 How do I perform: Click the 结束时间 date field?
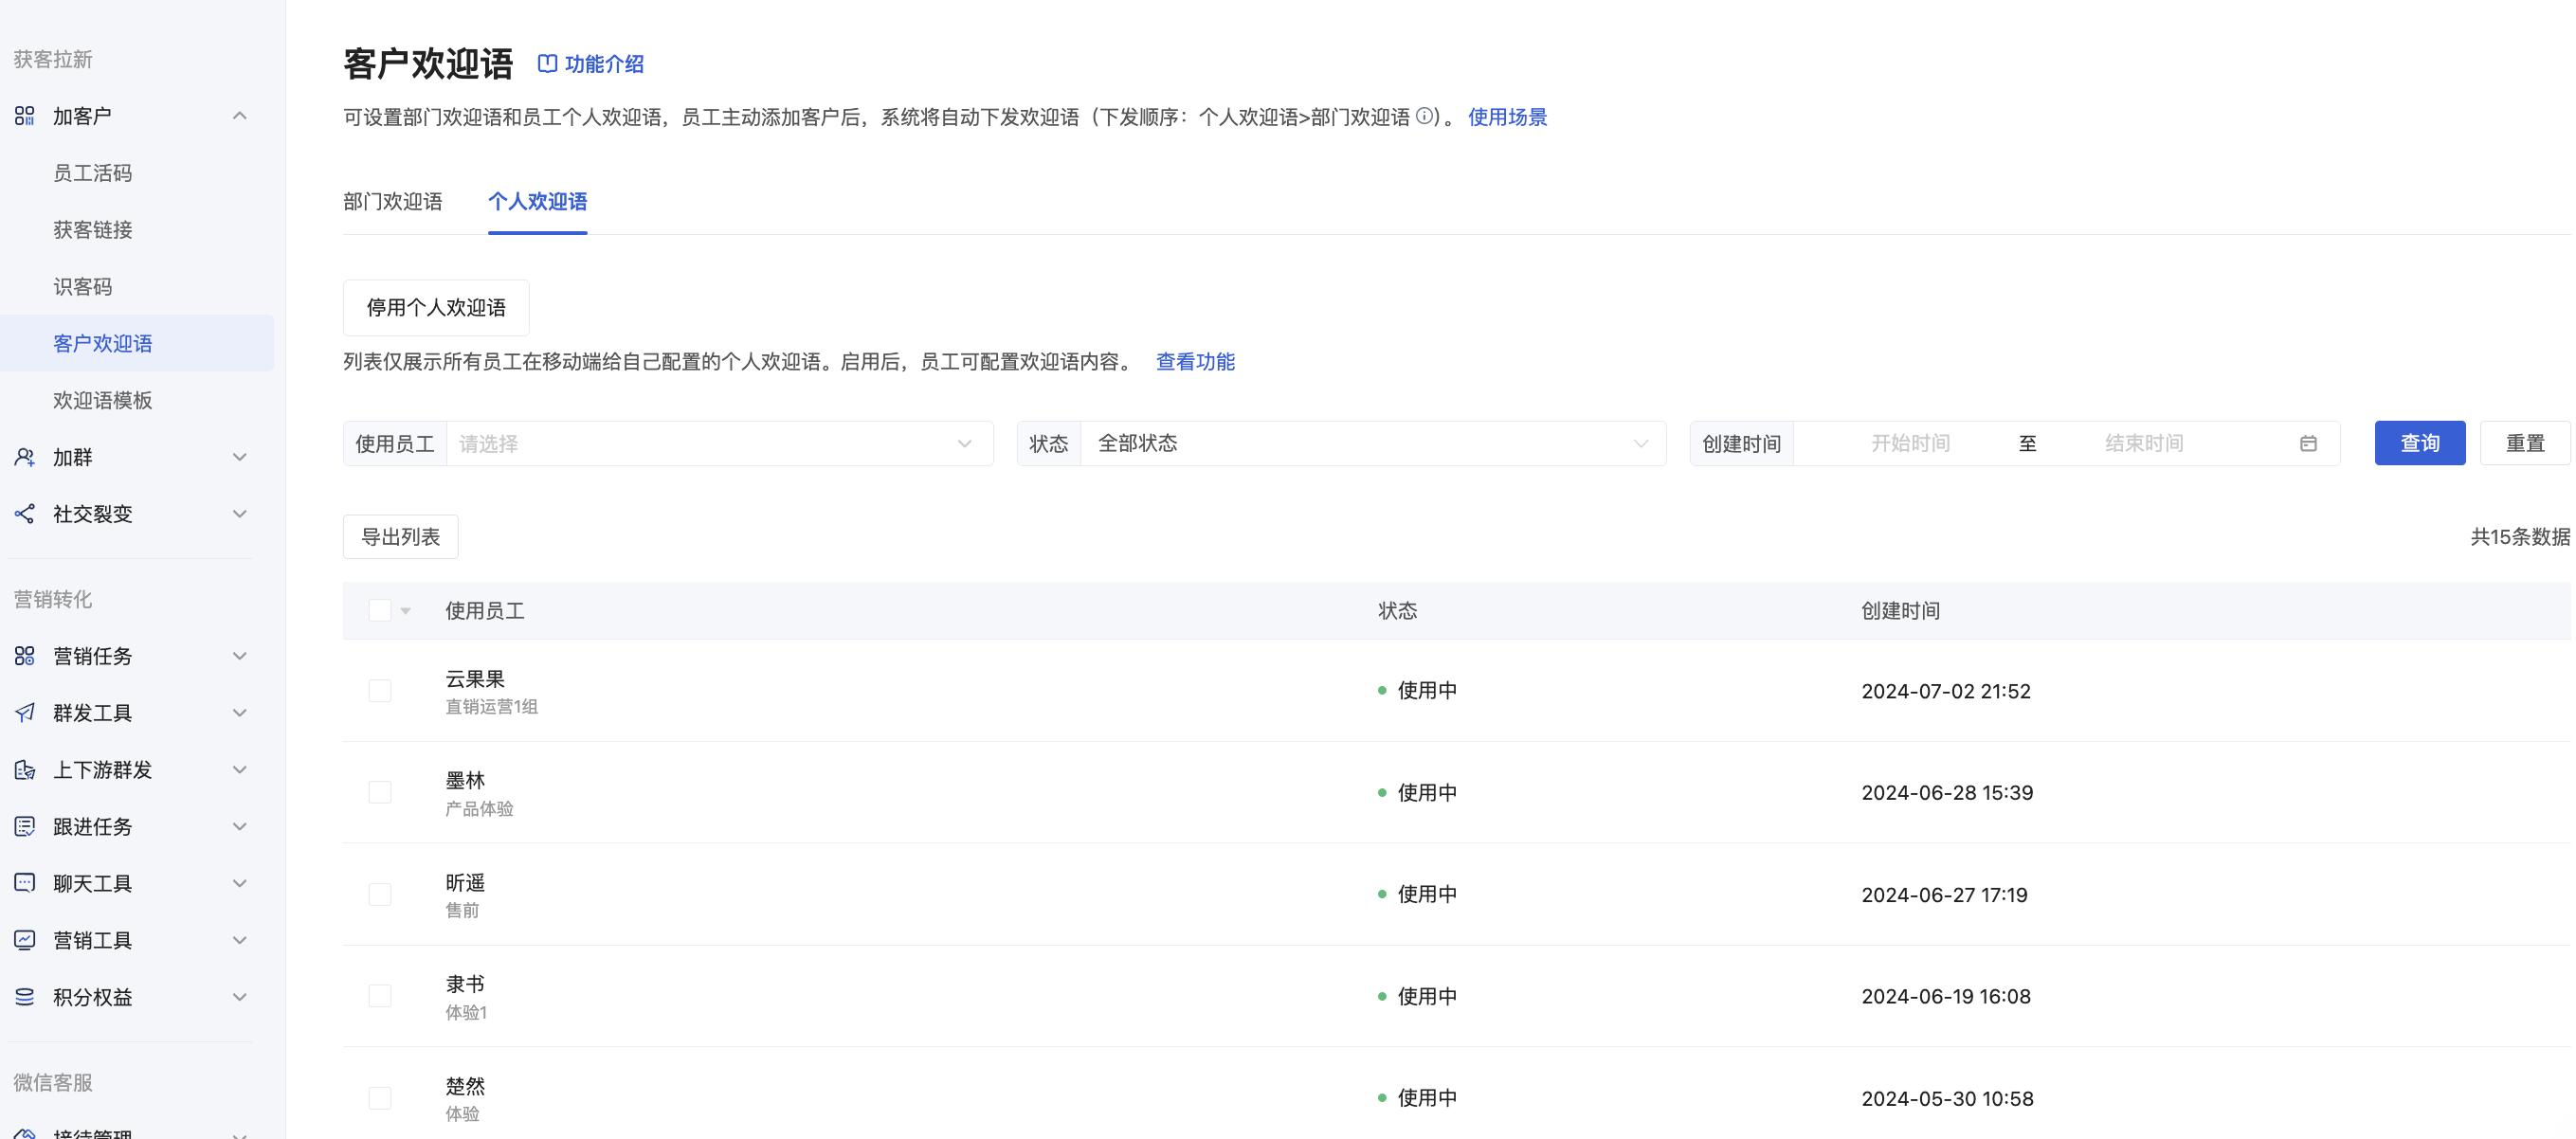click(x=2144, y=443)
